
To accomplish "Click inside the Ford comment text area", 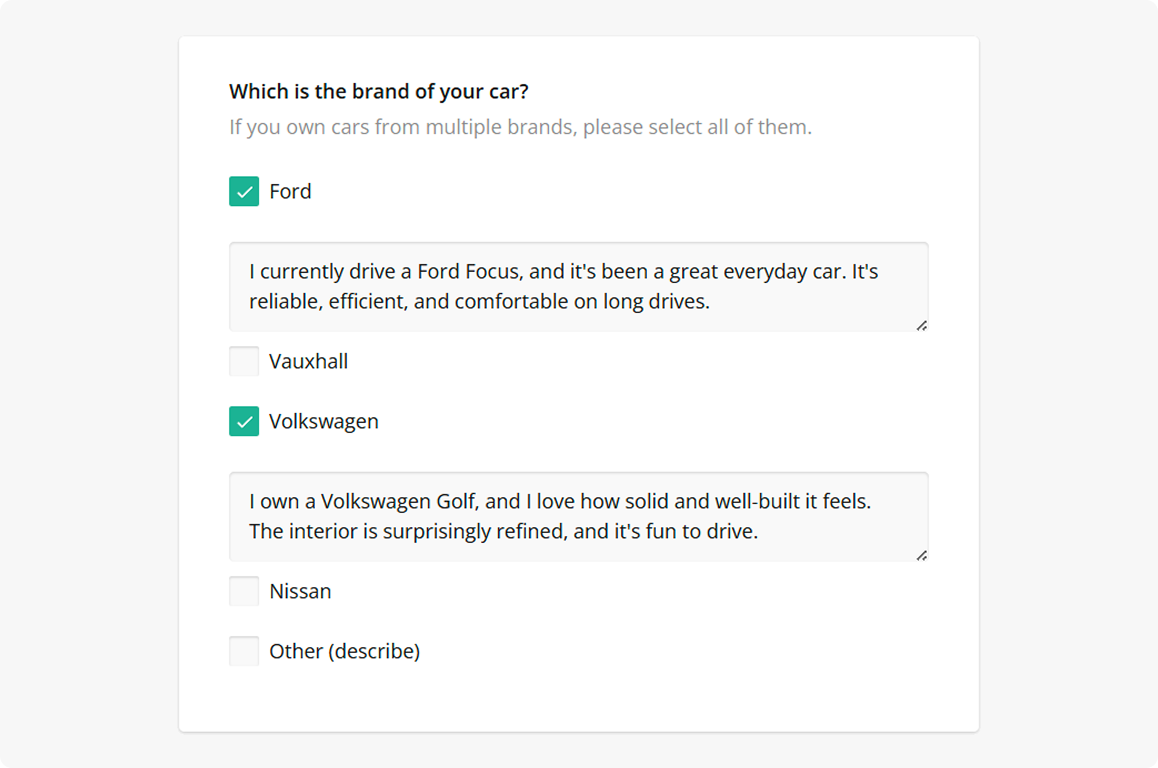I will click(x=578, y=286).
